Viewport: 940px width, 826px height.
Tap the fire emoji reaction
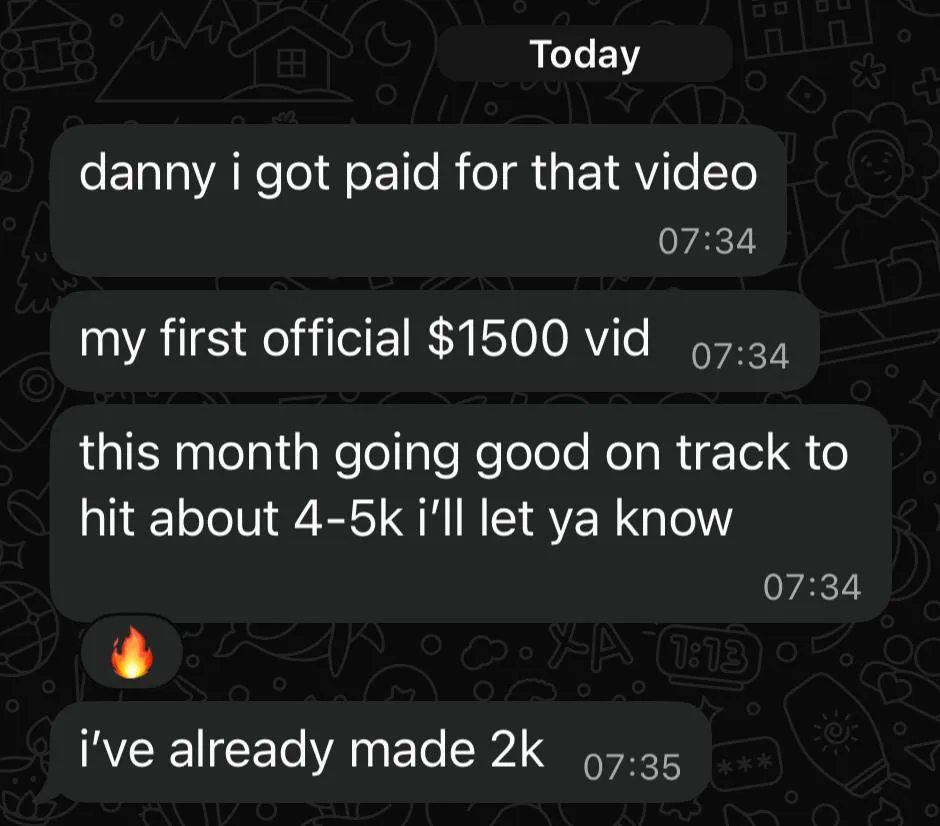pos(131,653)
